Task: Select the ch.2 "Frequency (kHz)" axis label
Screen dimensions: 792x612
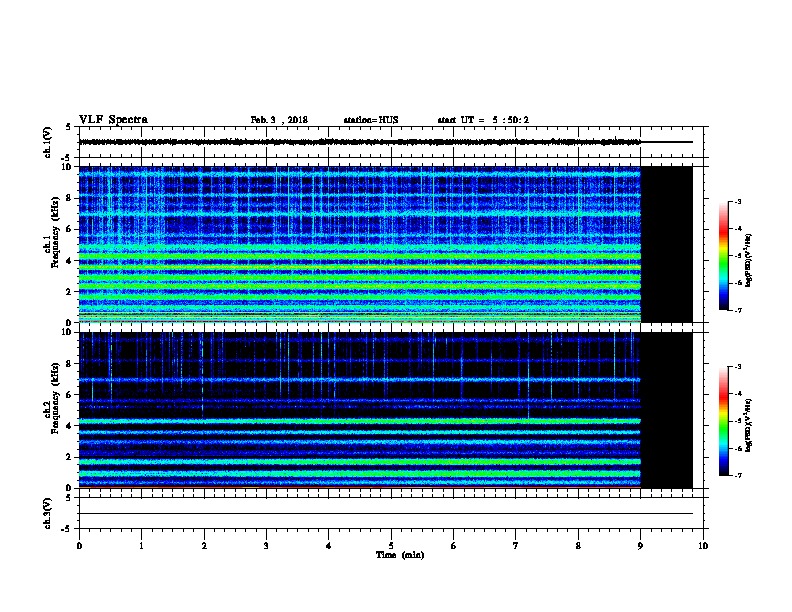Action: pyautogui.click(x=55, y=398)
